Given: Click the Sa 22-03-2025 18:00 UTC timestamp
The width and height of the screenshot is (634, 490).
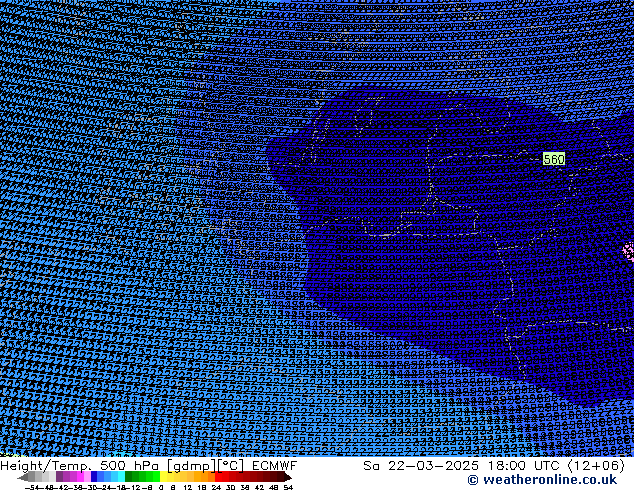Looking at the screenshot, I should click(461, 466).
